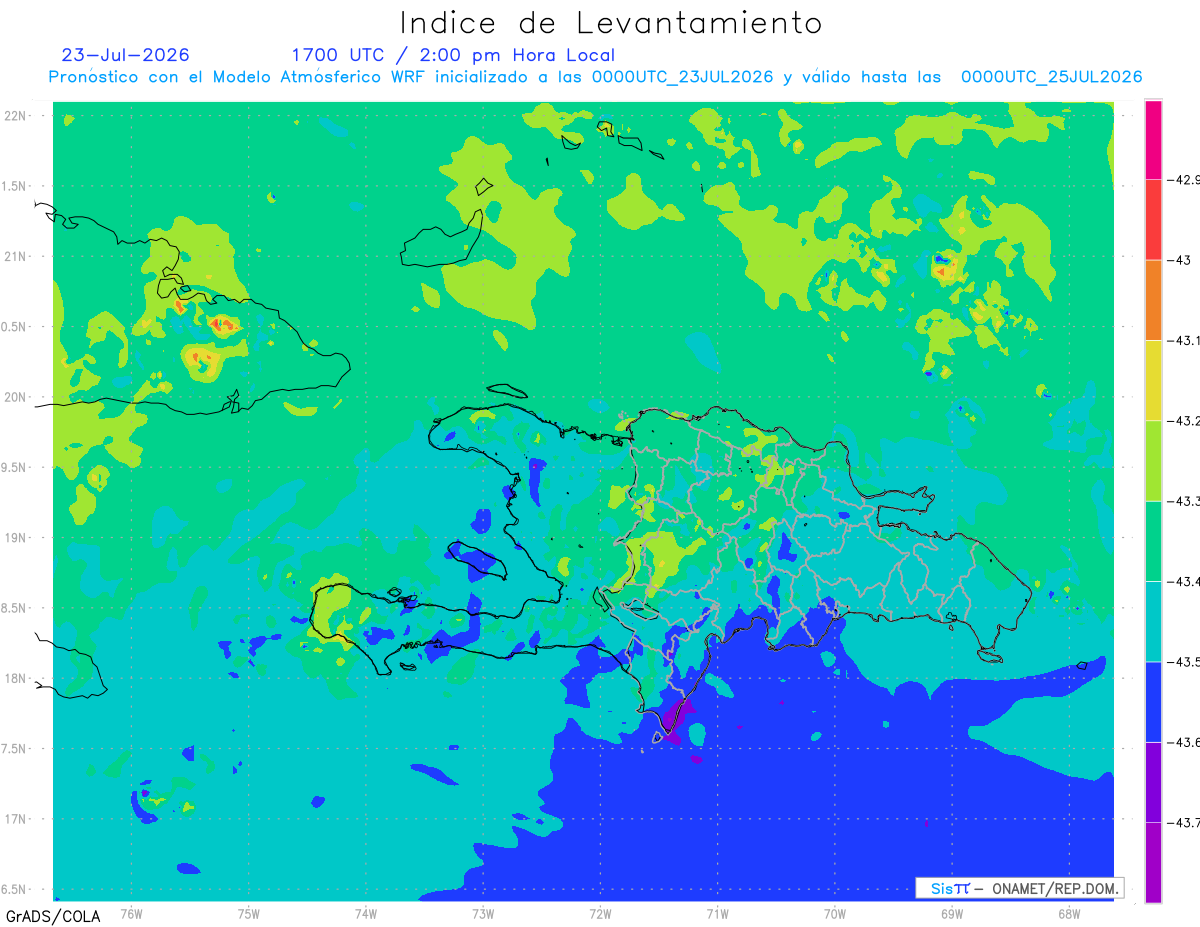Click the '76W' longitude label
The width and height of the screenshot is (1200, 927).
(131, 914)
